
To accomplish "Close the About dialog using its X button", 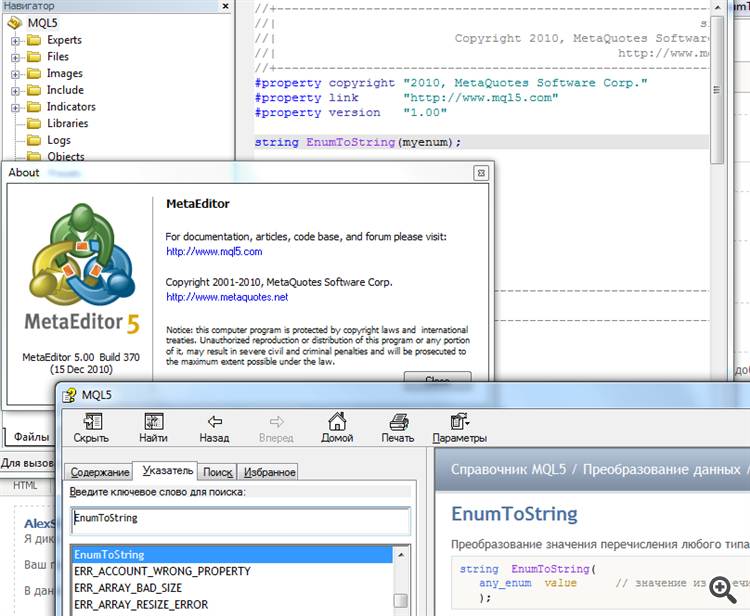I will 481,173.
